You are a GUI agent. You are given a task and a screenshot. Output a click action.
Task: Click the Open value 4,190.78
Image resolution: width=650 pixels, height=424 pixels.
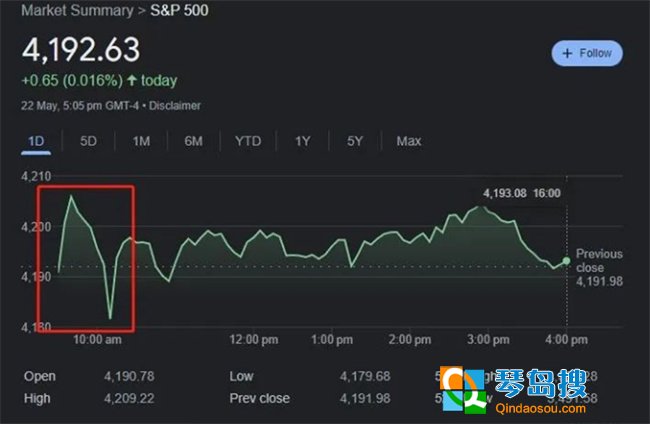129,376
